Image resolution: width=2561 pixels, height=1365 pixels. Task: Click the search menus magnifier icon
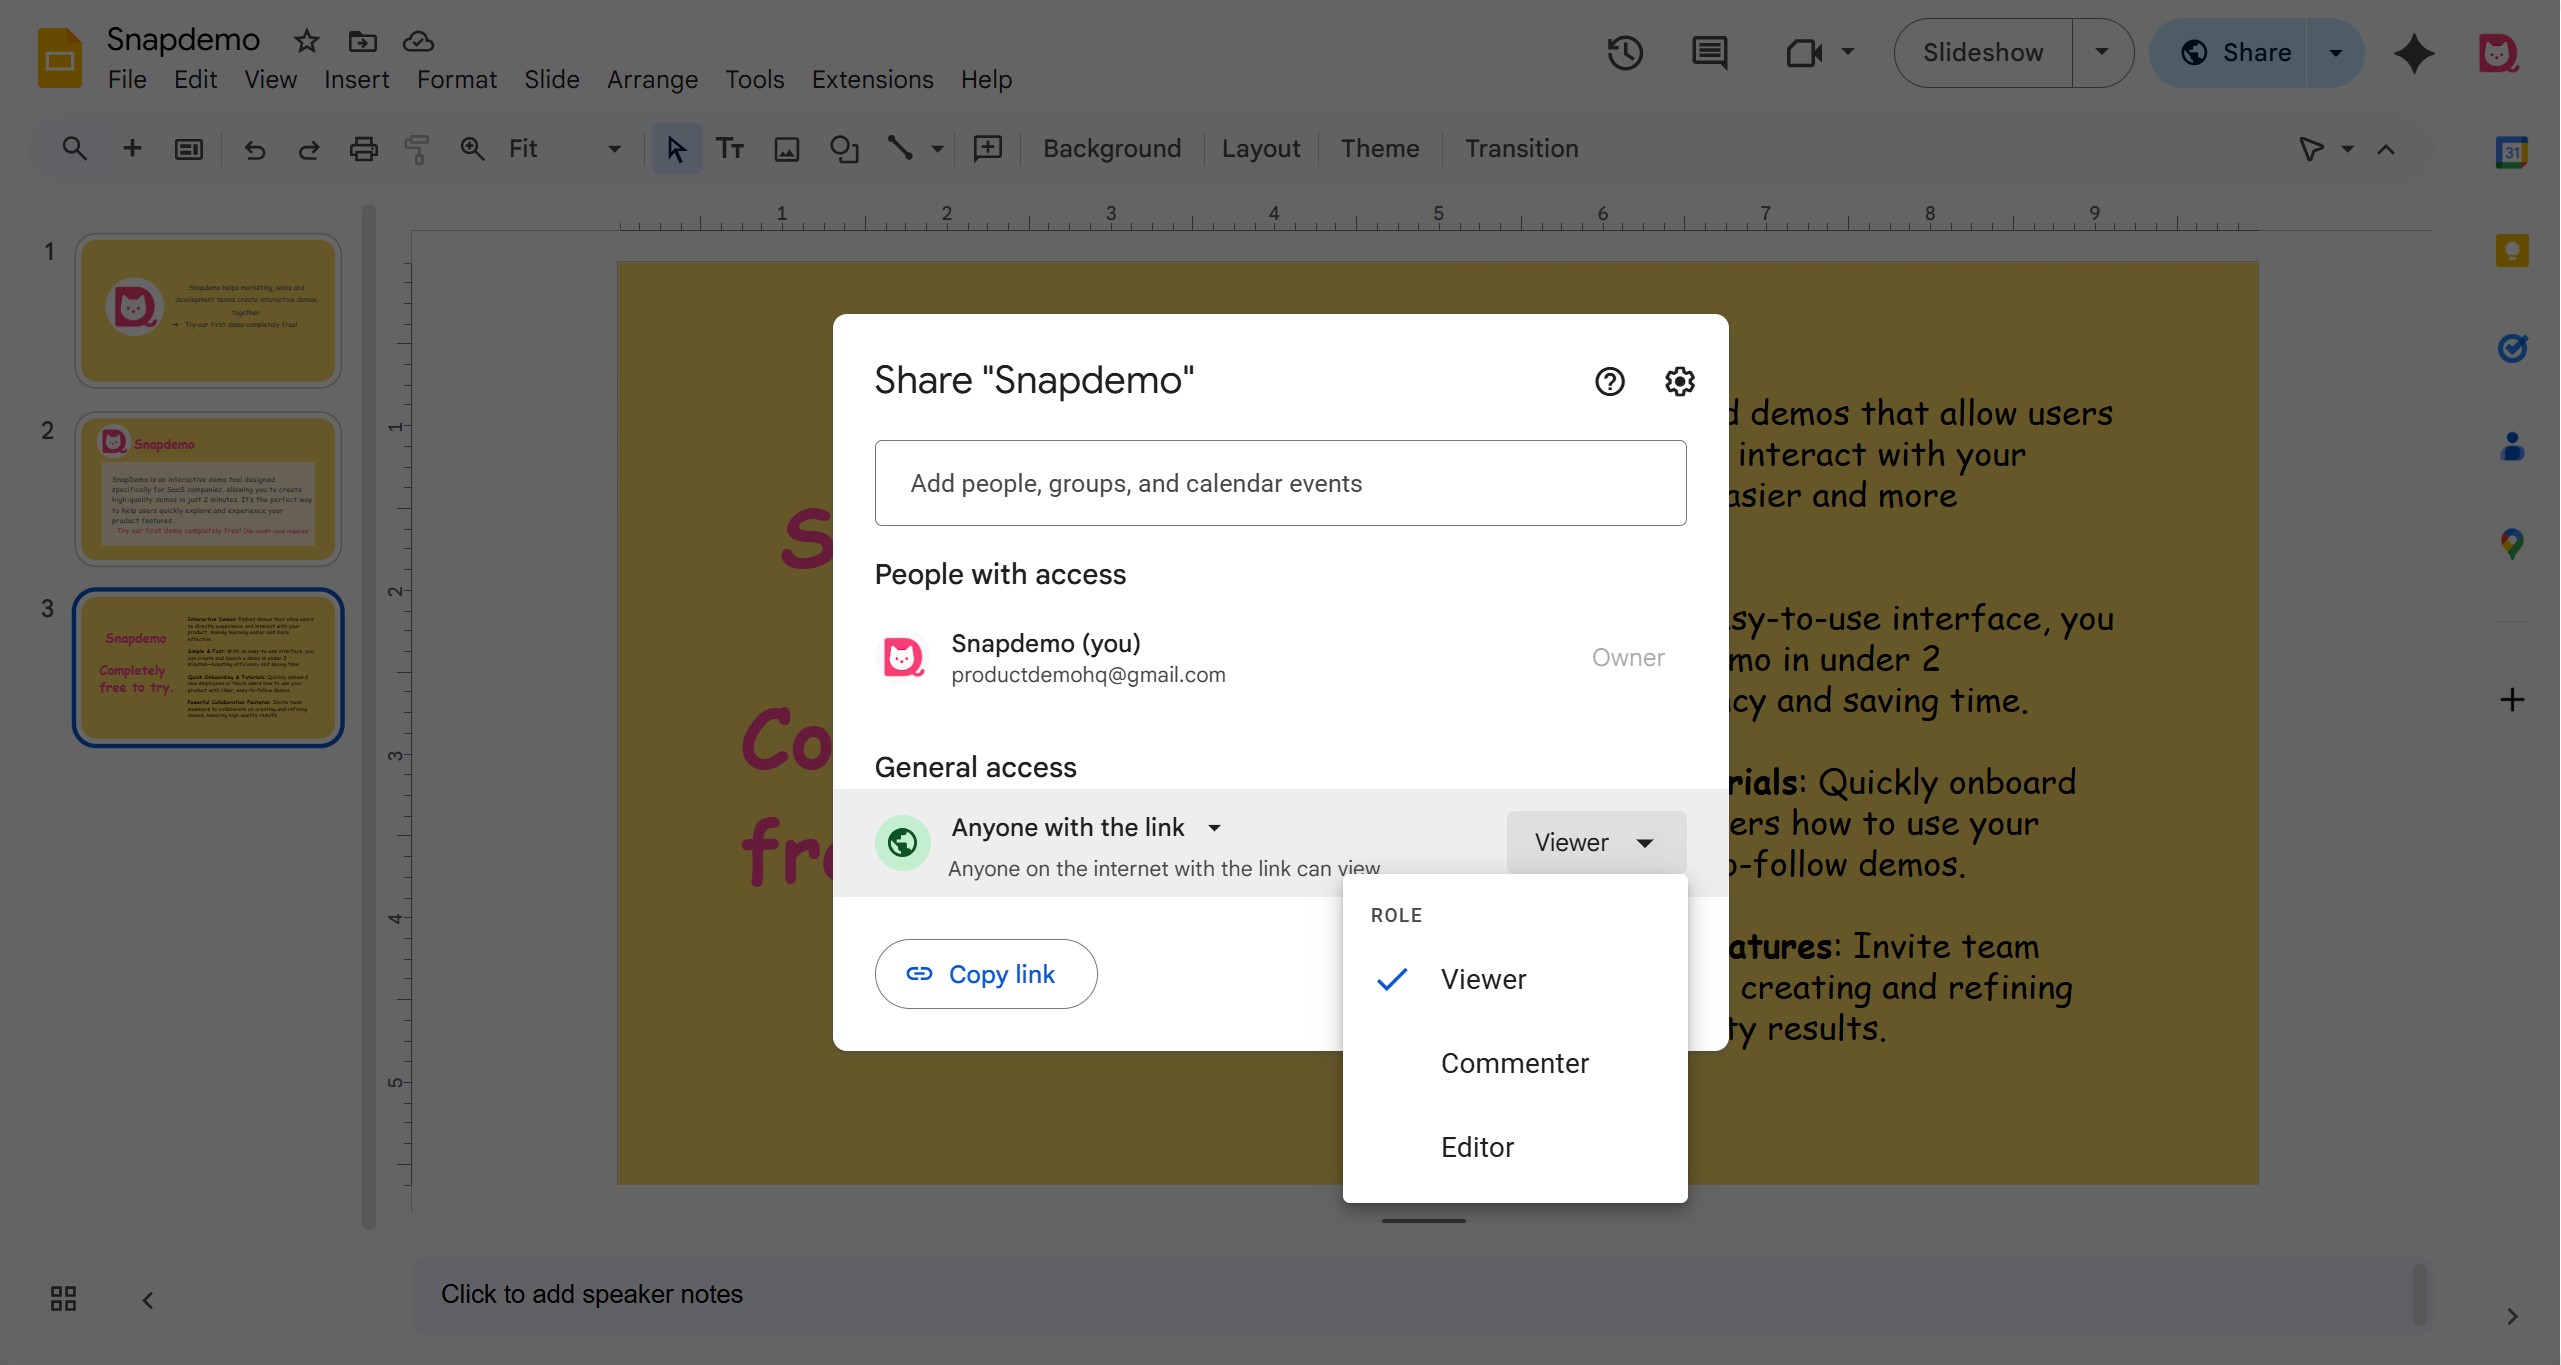(x=74, y=149)
